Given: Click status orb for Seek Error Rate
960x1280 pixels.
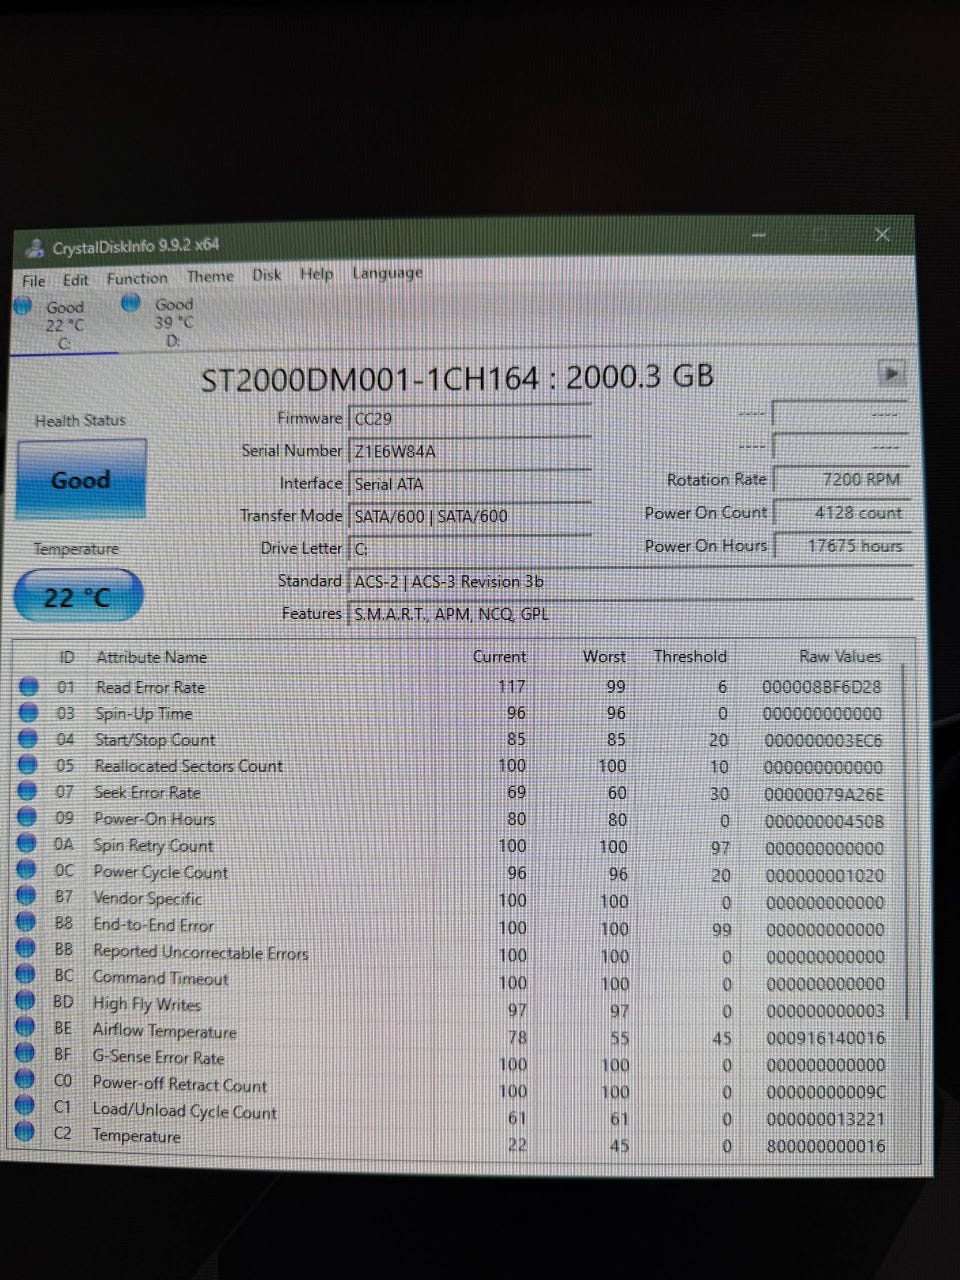Looking at the screenshot, I should click(x=29, y=792).
